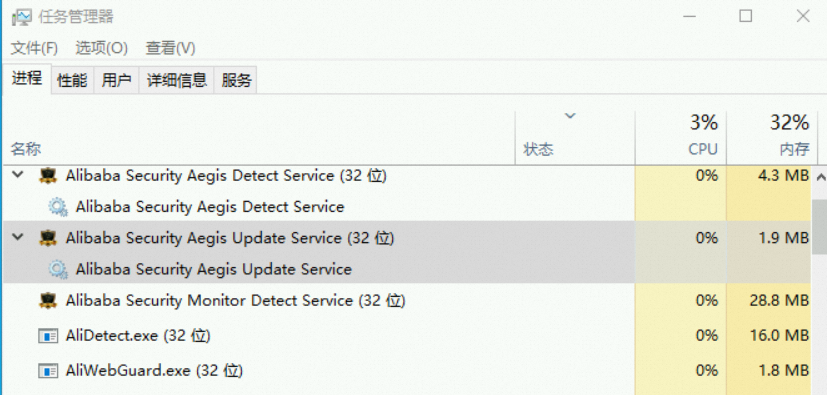Click the gear icon of Aegis Detect Service child
The width and height of the screenshot is (827, 395).
(x=58, y=207)
